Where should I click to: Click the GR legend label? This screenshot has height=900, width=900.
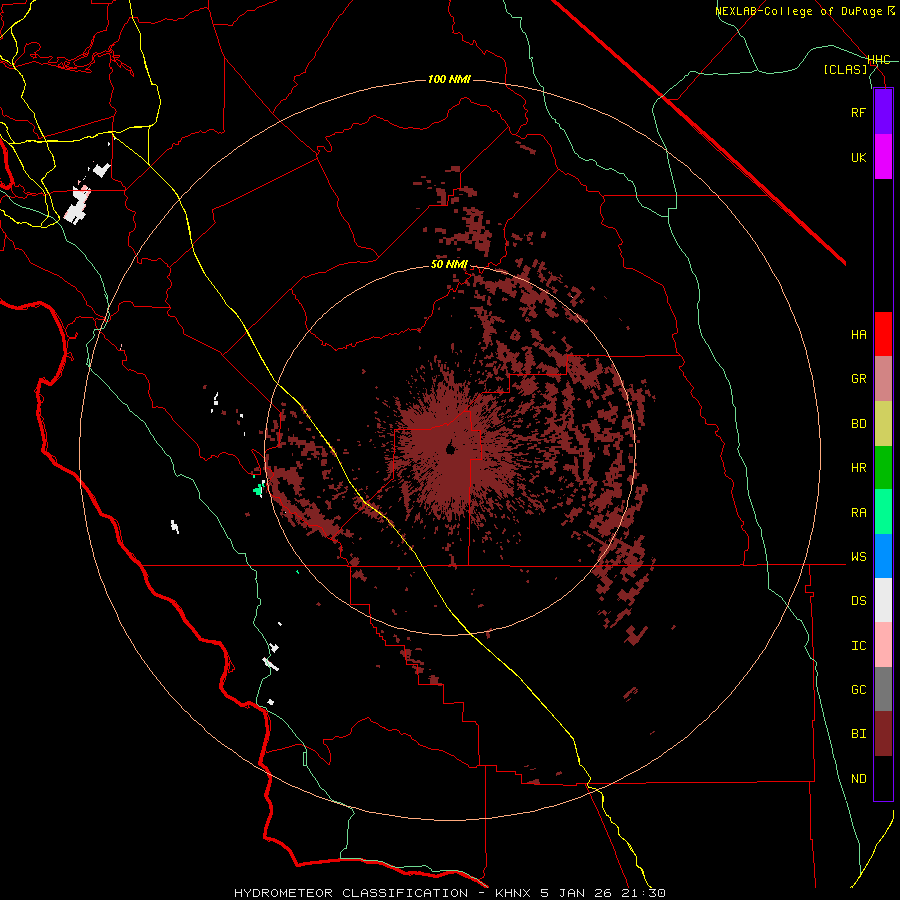point(858,379)
